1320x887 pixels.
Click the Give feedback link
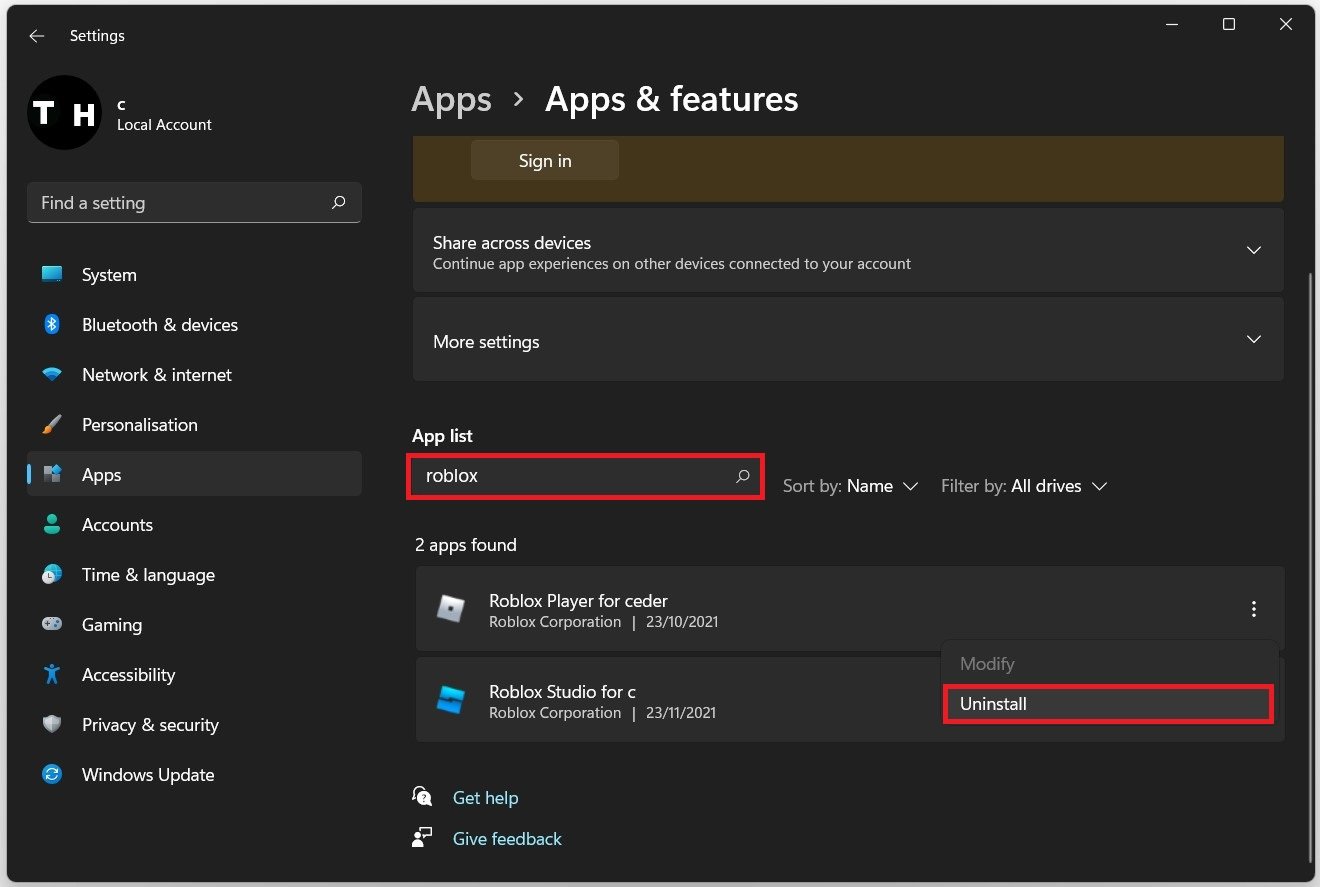pyautogui.click(x=507, y=839)
